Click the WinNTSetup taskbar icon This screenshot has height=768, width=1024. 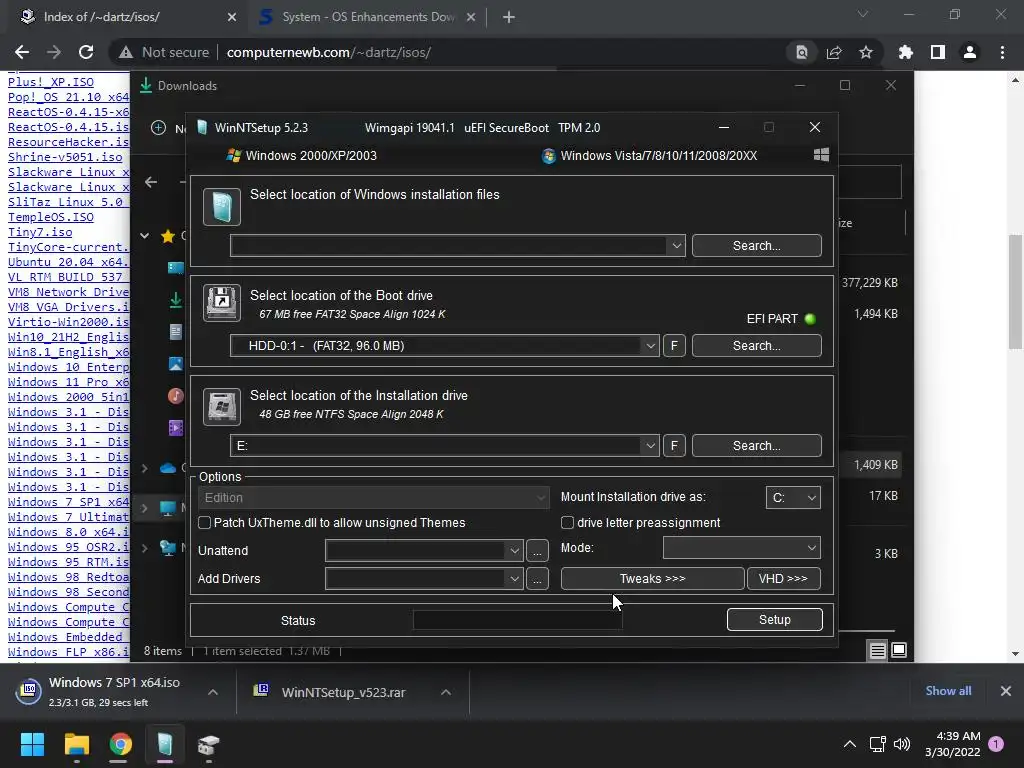[165, 744]
